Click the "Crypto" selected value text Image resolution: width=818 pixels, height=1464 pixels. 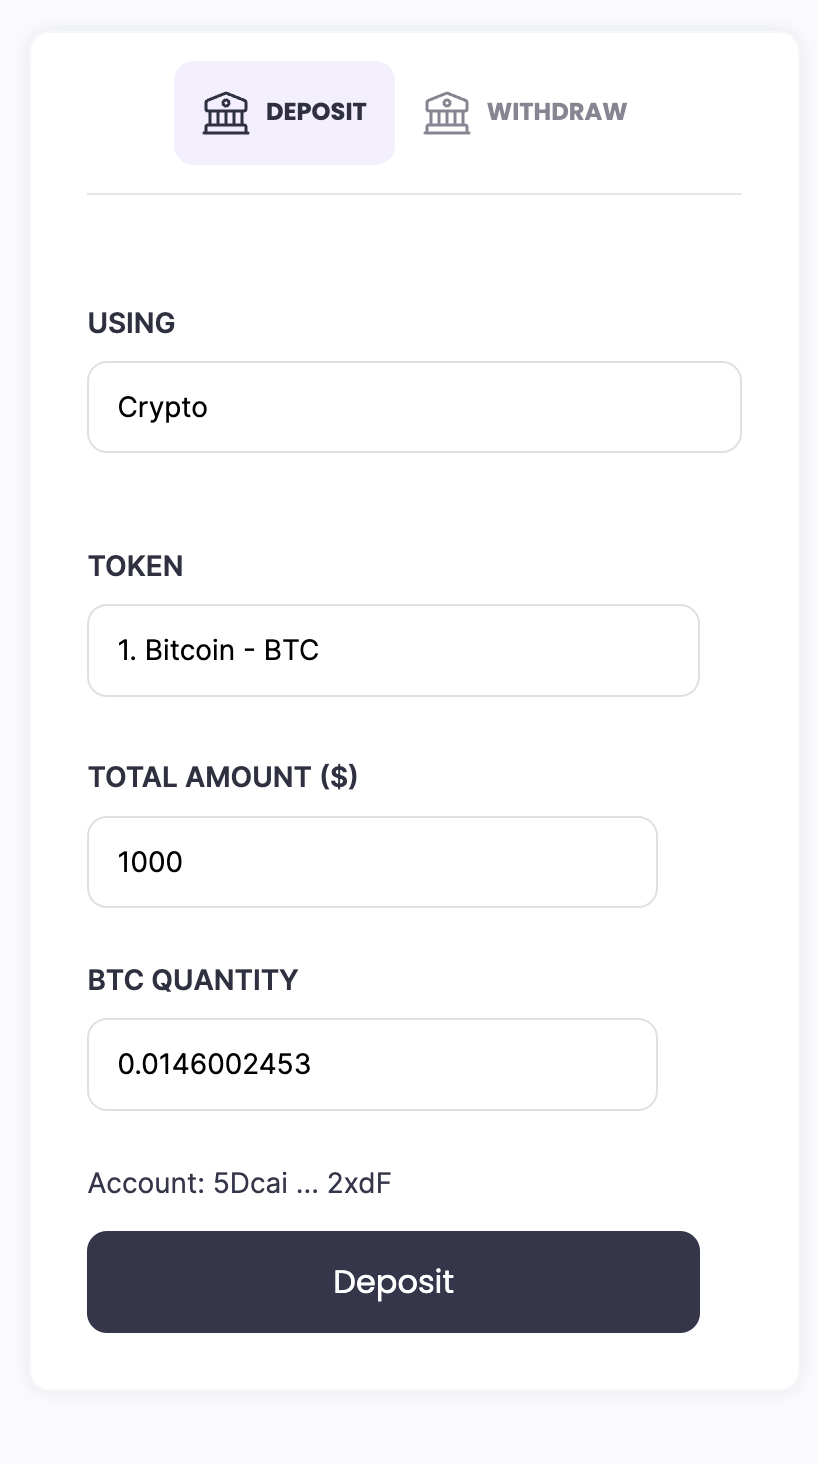point(163,408)
